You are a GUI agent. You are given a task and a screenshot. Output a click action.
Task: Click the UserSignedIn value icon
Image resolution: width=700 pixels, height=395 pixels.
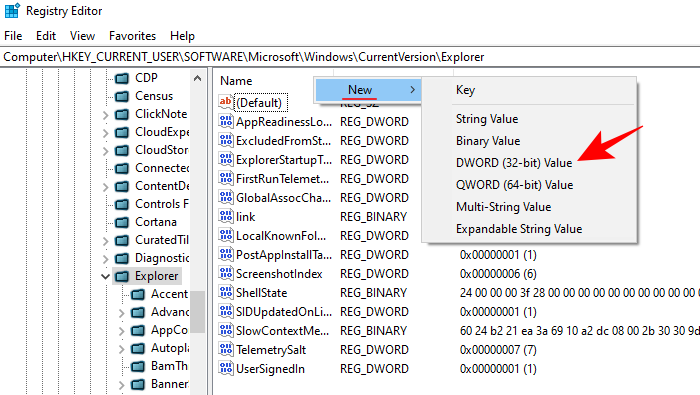pos(225,368)
